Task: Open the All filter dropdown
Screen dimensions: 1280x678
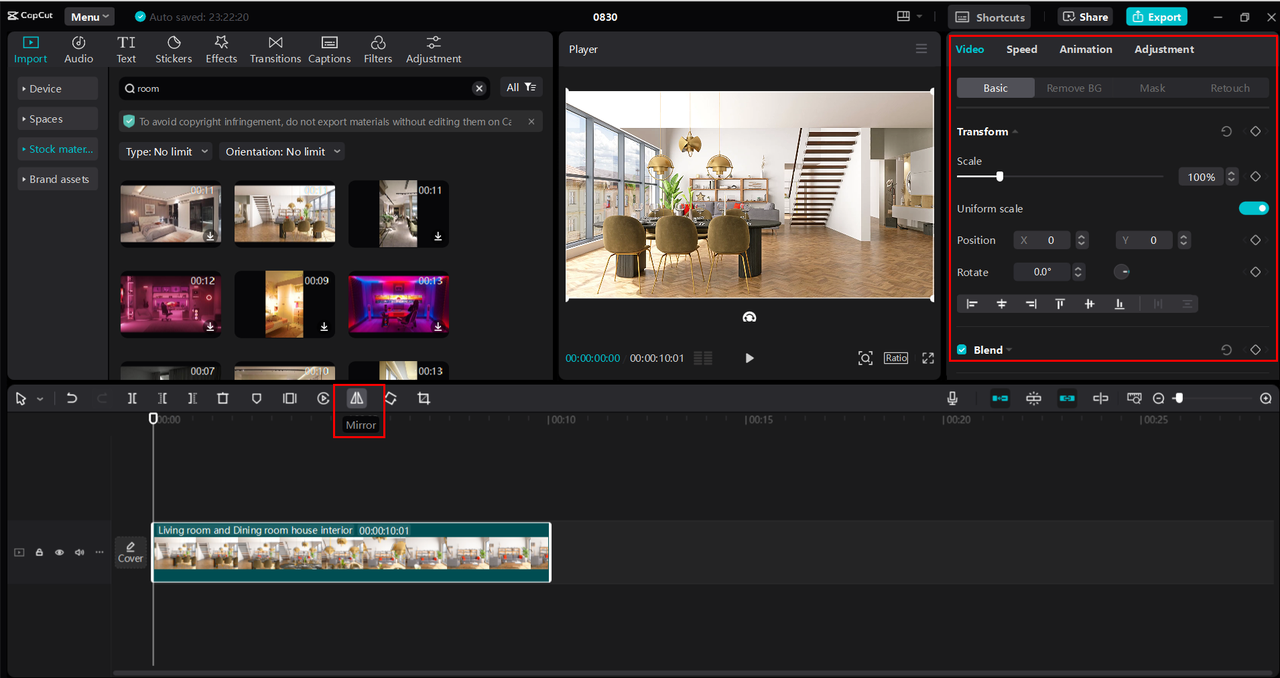Action: pos(521,88)
